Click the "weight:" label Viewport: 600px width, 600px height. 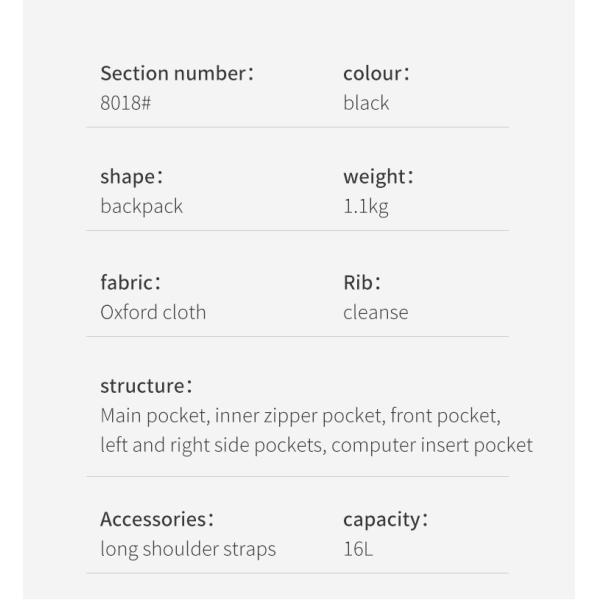pos(378,177)
